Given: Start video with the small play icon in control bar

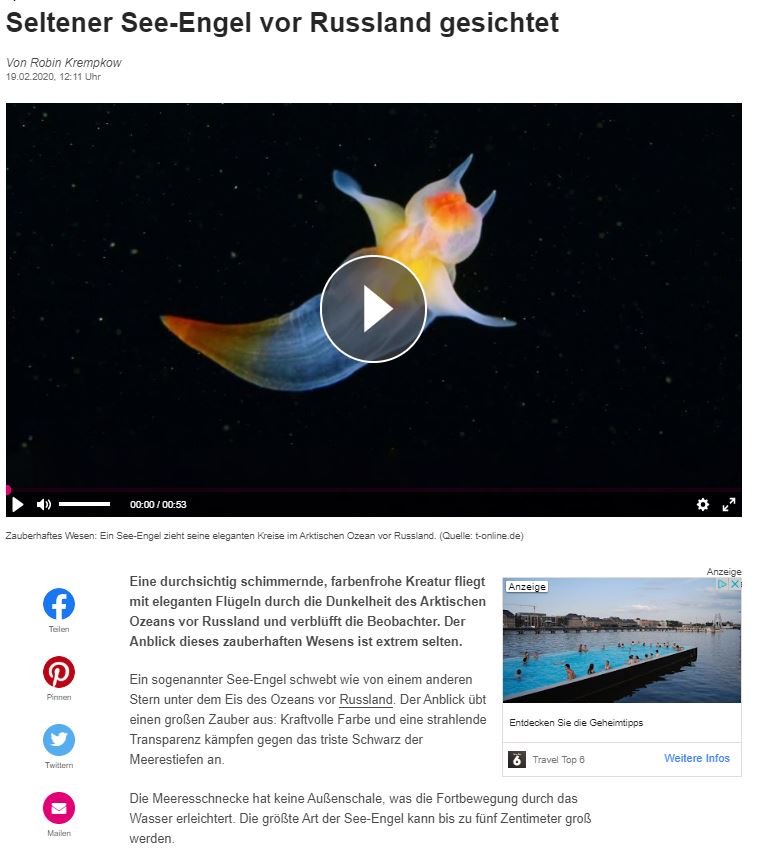Looking at the screenshot, I should click(x=18, y=504).
